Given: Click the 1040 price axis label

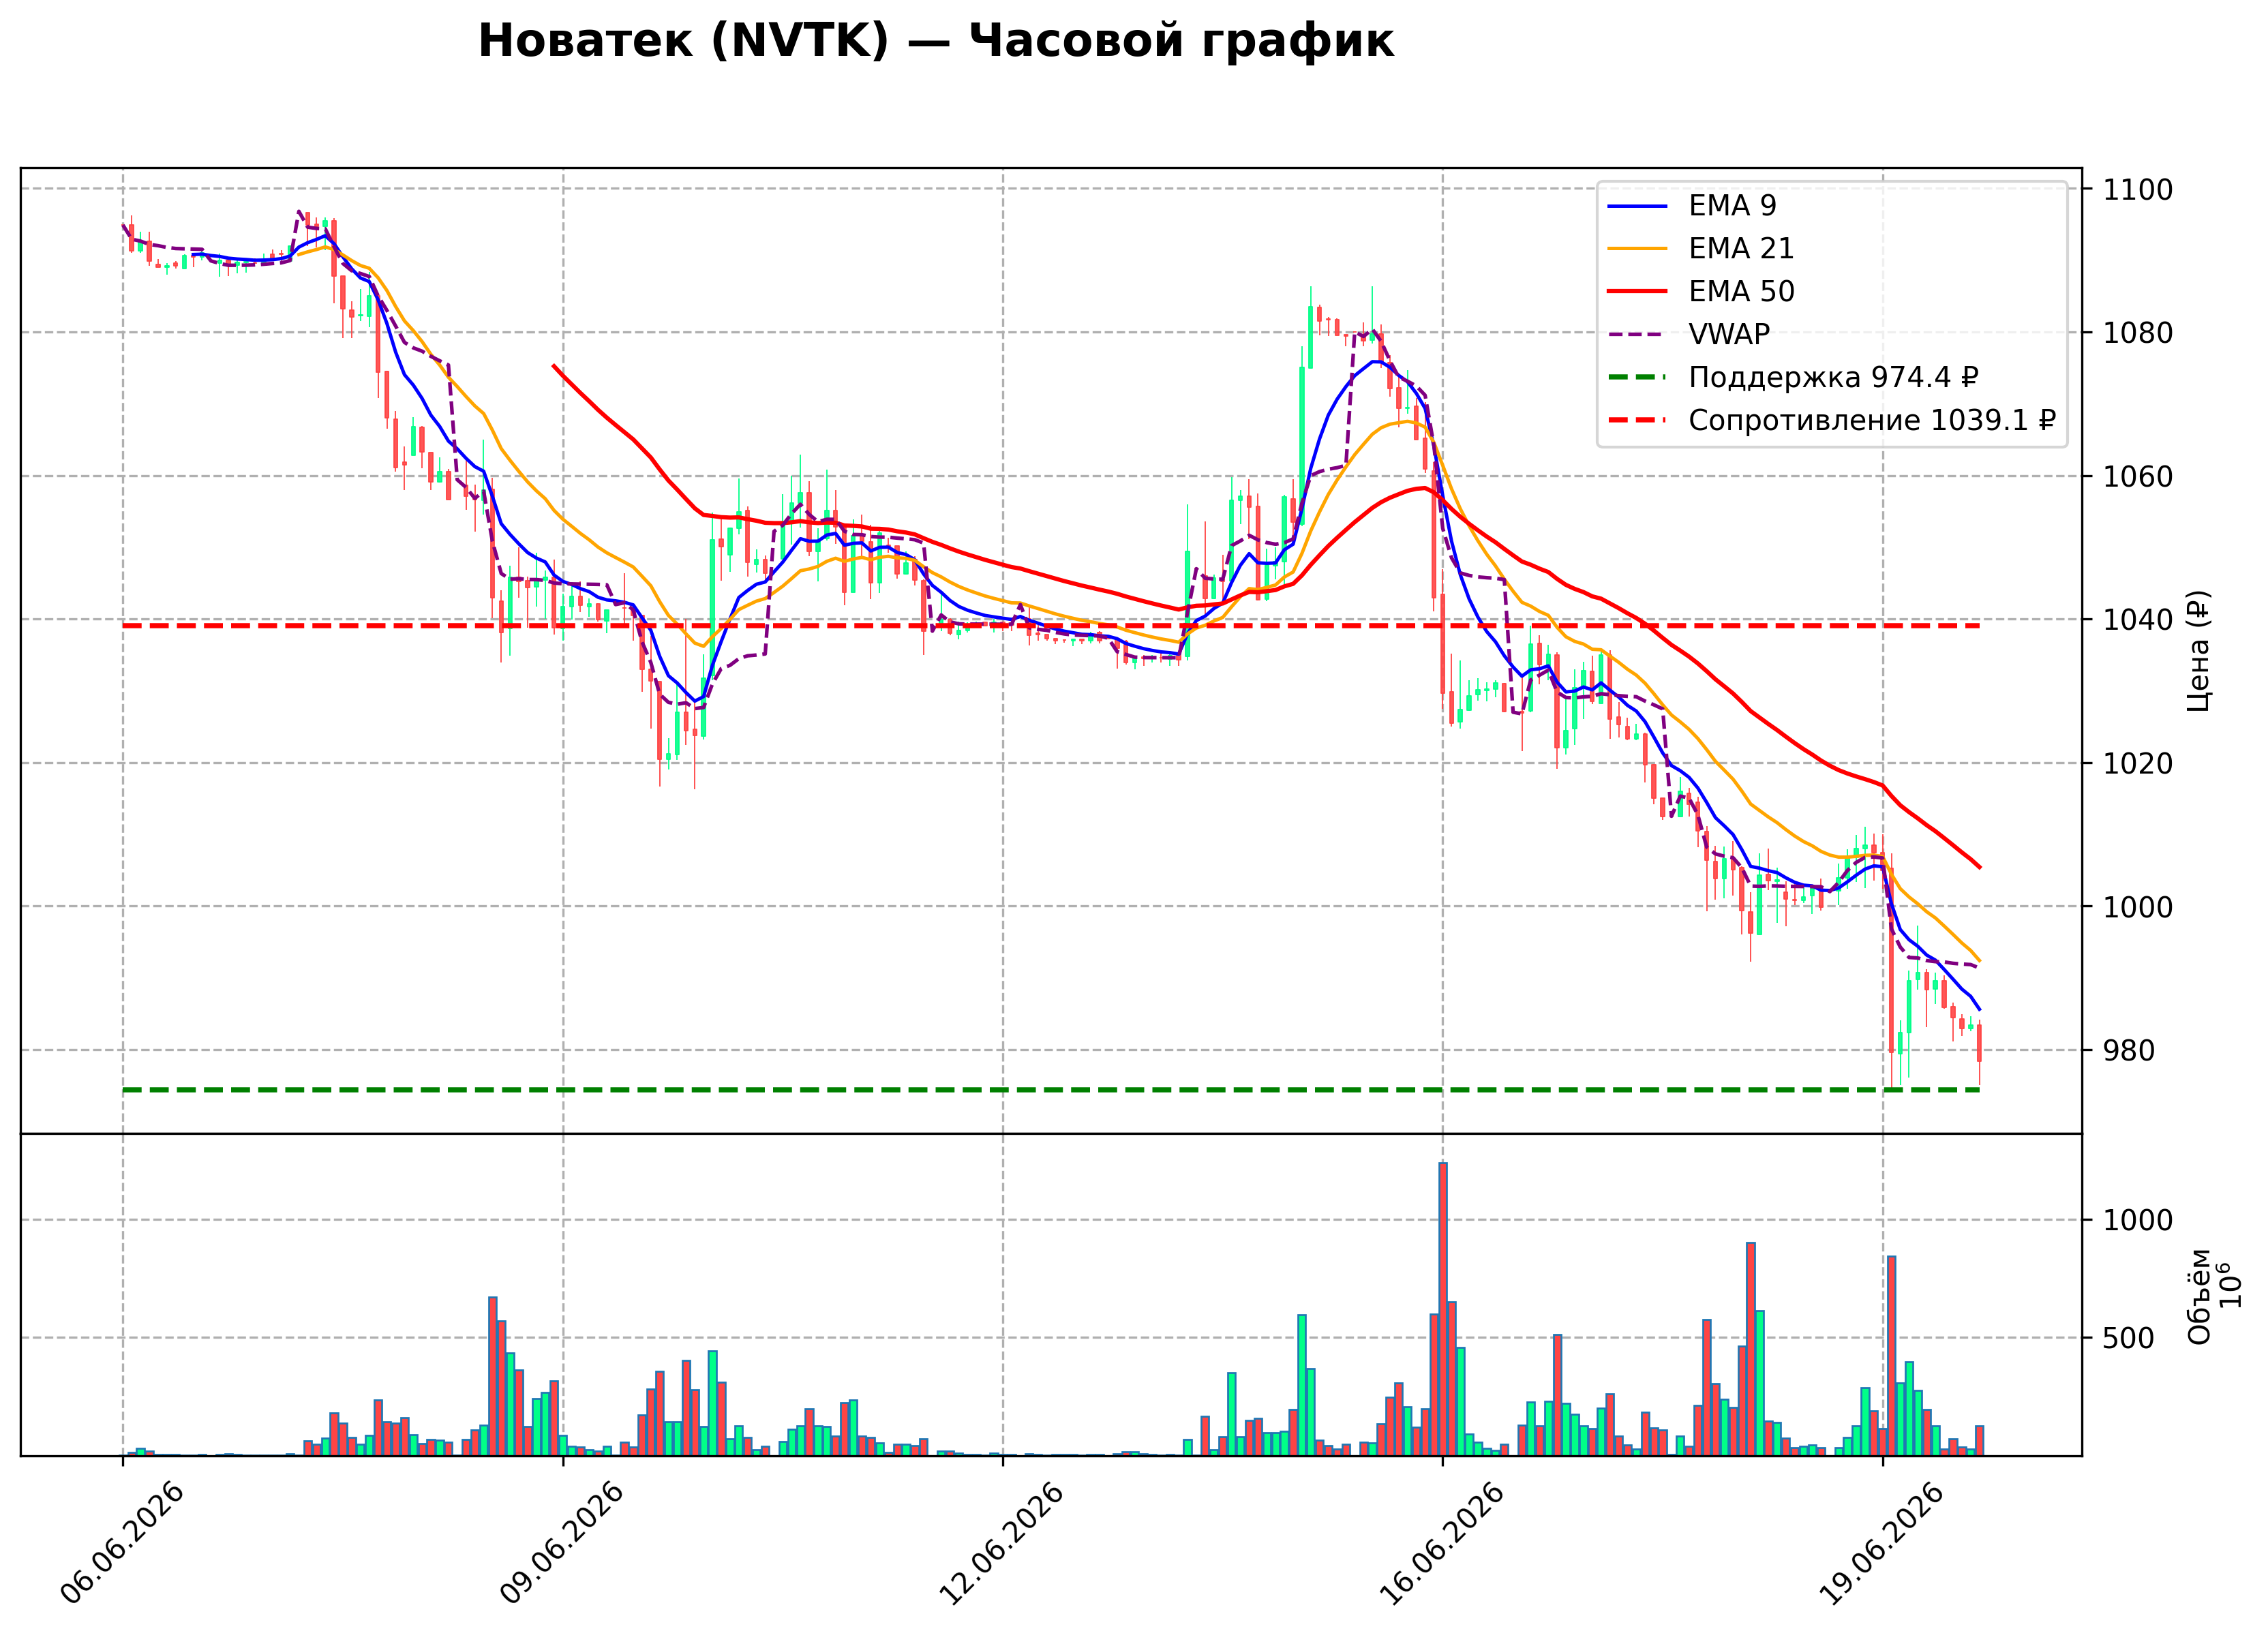Looking at the screenshot, I should [x=2137, y=620].
